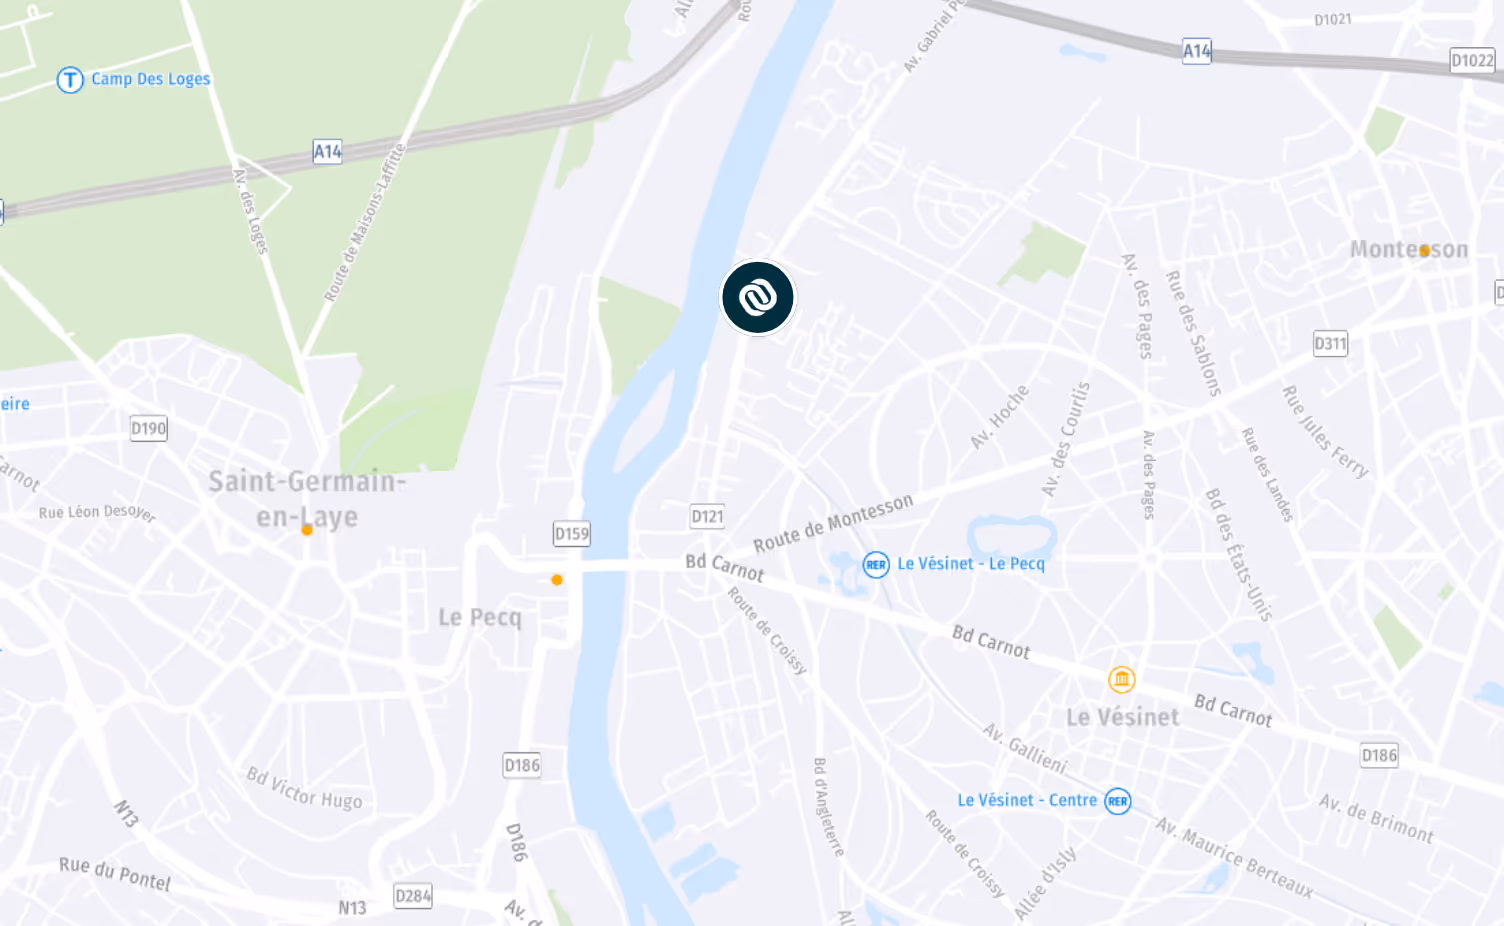Click the Le Pecq town label
Viewport: 1504px width, 926px height.
[x=480, y=617]
